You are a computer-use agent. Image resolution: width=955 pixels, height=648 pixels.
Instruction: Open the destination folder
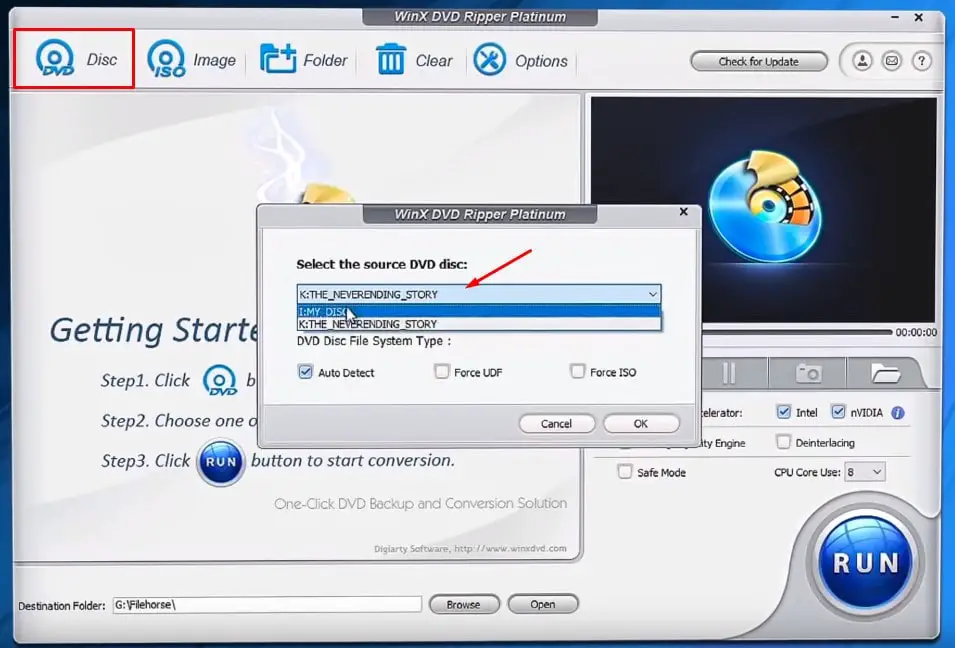point(542,604)
